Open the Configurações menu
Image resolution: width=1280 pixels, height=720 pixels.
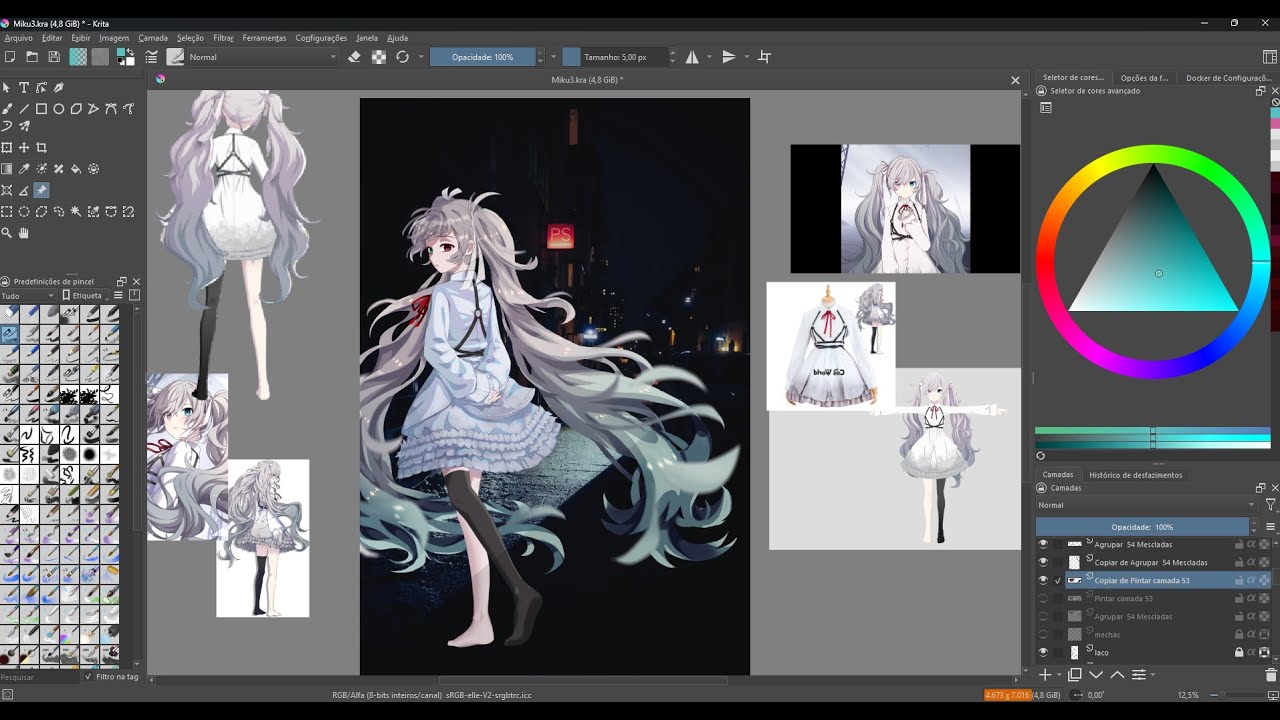(321, 38)
